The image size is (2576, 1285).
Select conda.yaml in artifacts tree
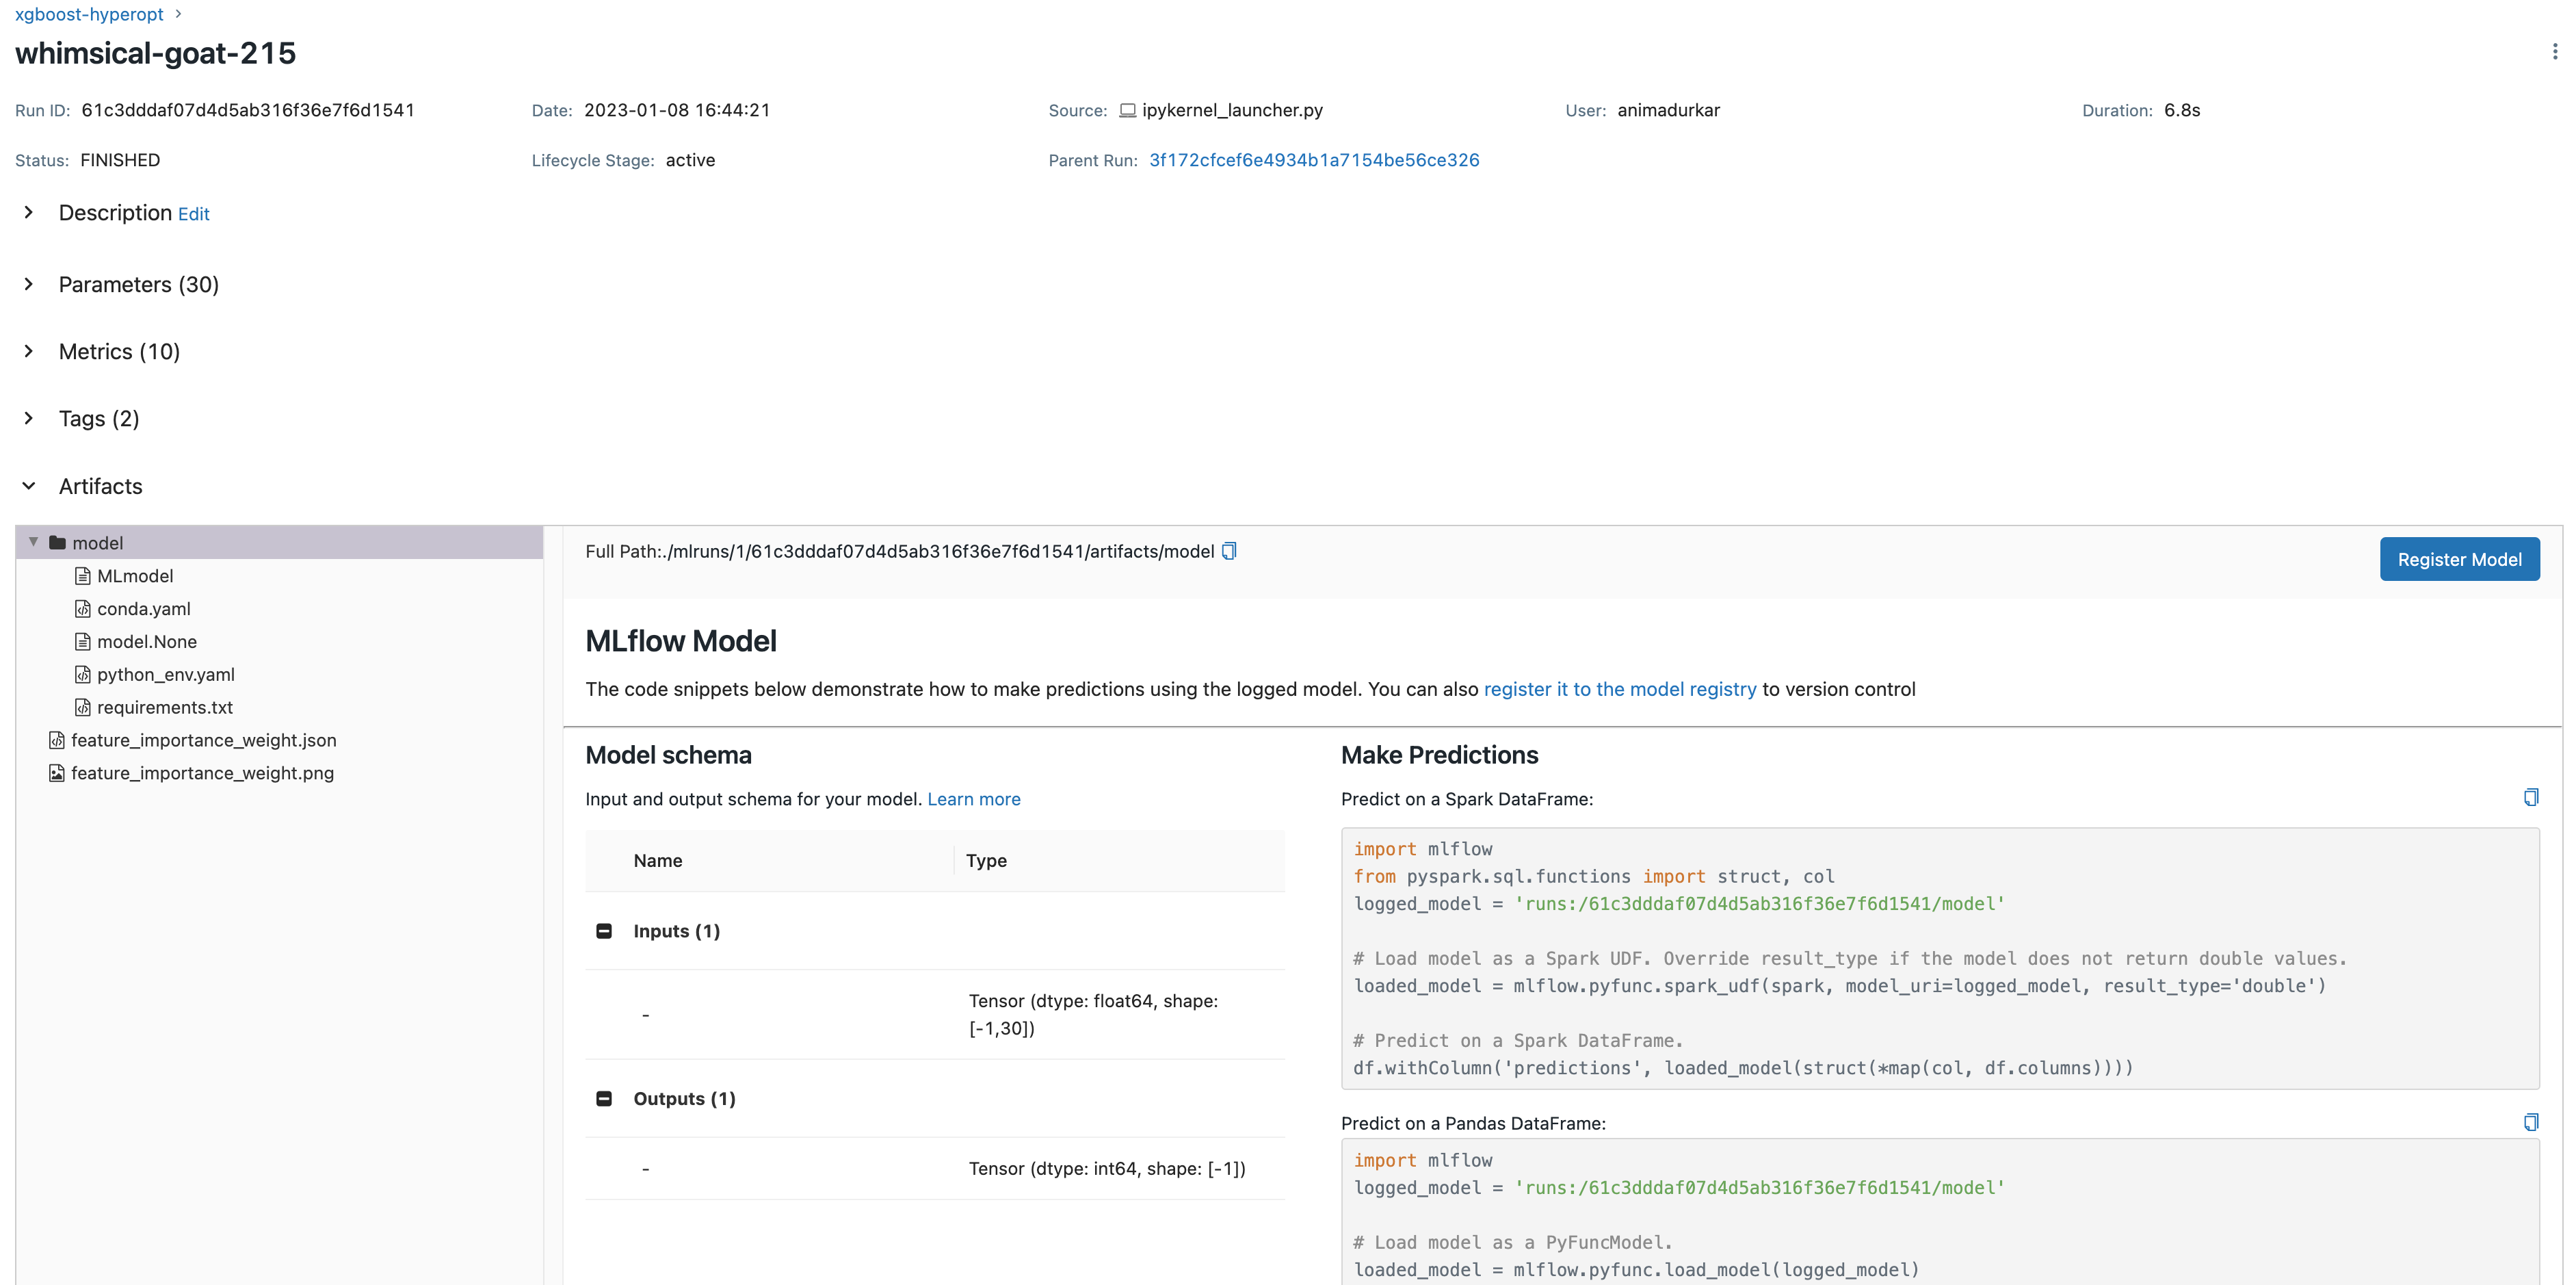143,609
